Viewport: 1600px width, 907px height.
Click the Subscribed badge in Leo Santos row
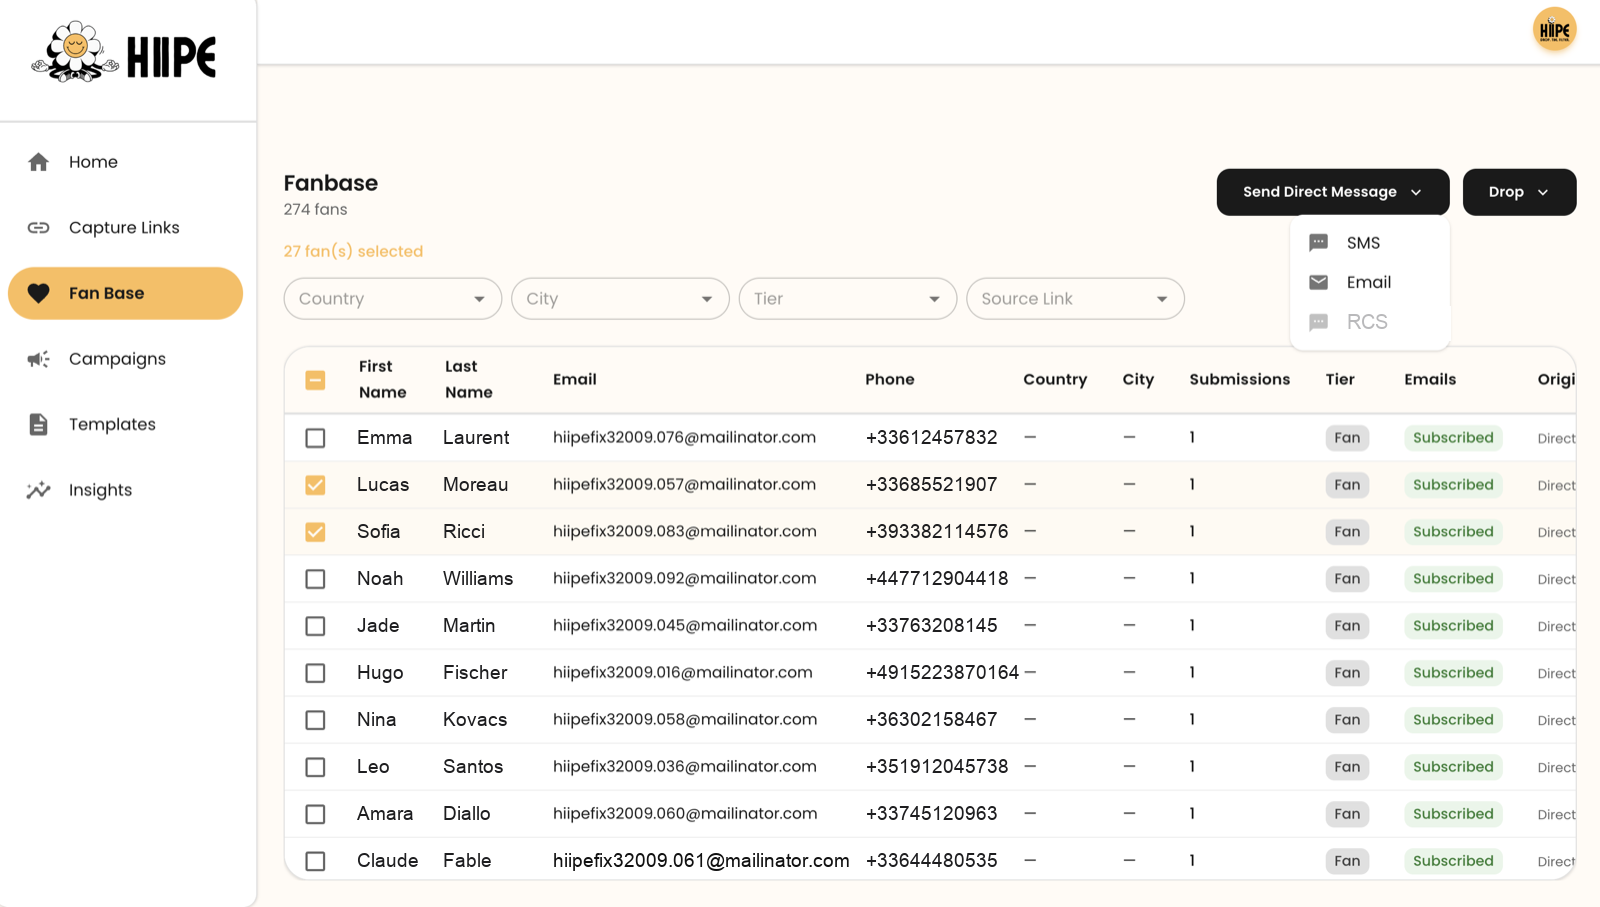pyautogui.click(x=1453, y=767)
